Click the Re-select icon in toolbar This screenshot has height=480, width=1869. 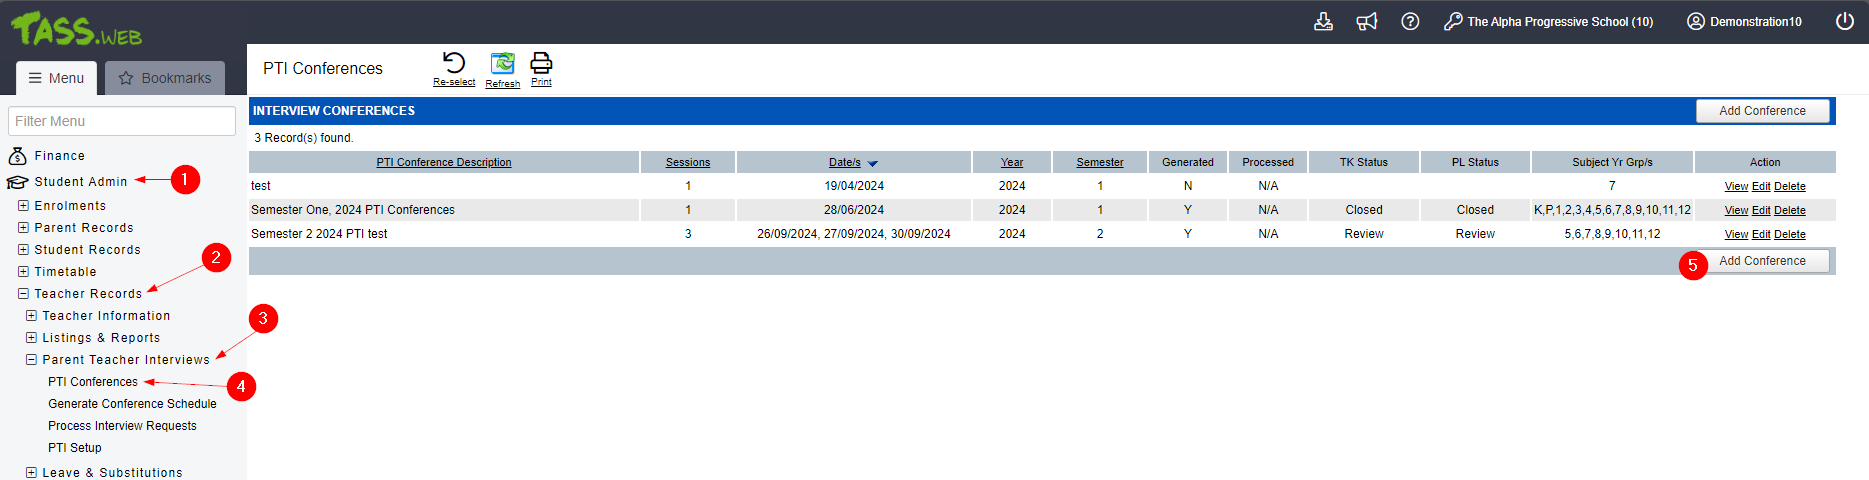tap(454, 64)
